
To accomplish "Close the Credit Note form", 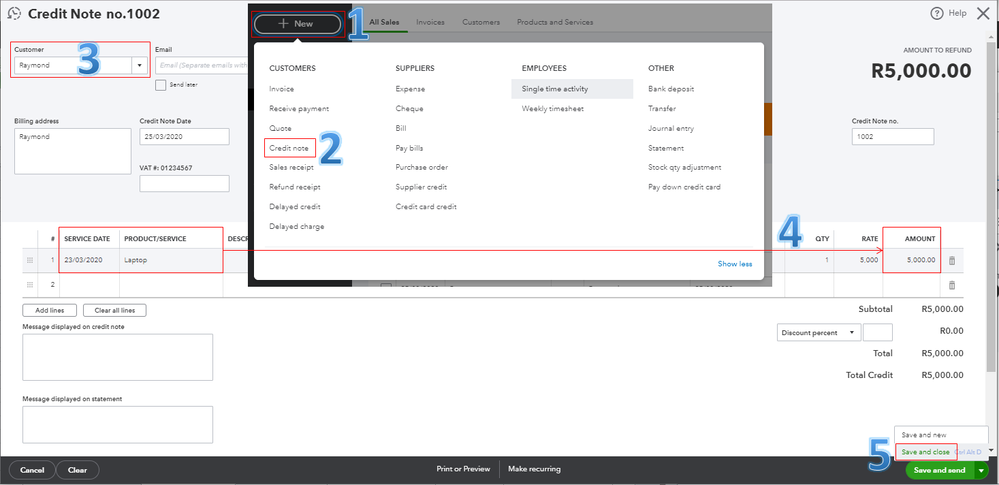I will (x=982, y=13).
